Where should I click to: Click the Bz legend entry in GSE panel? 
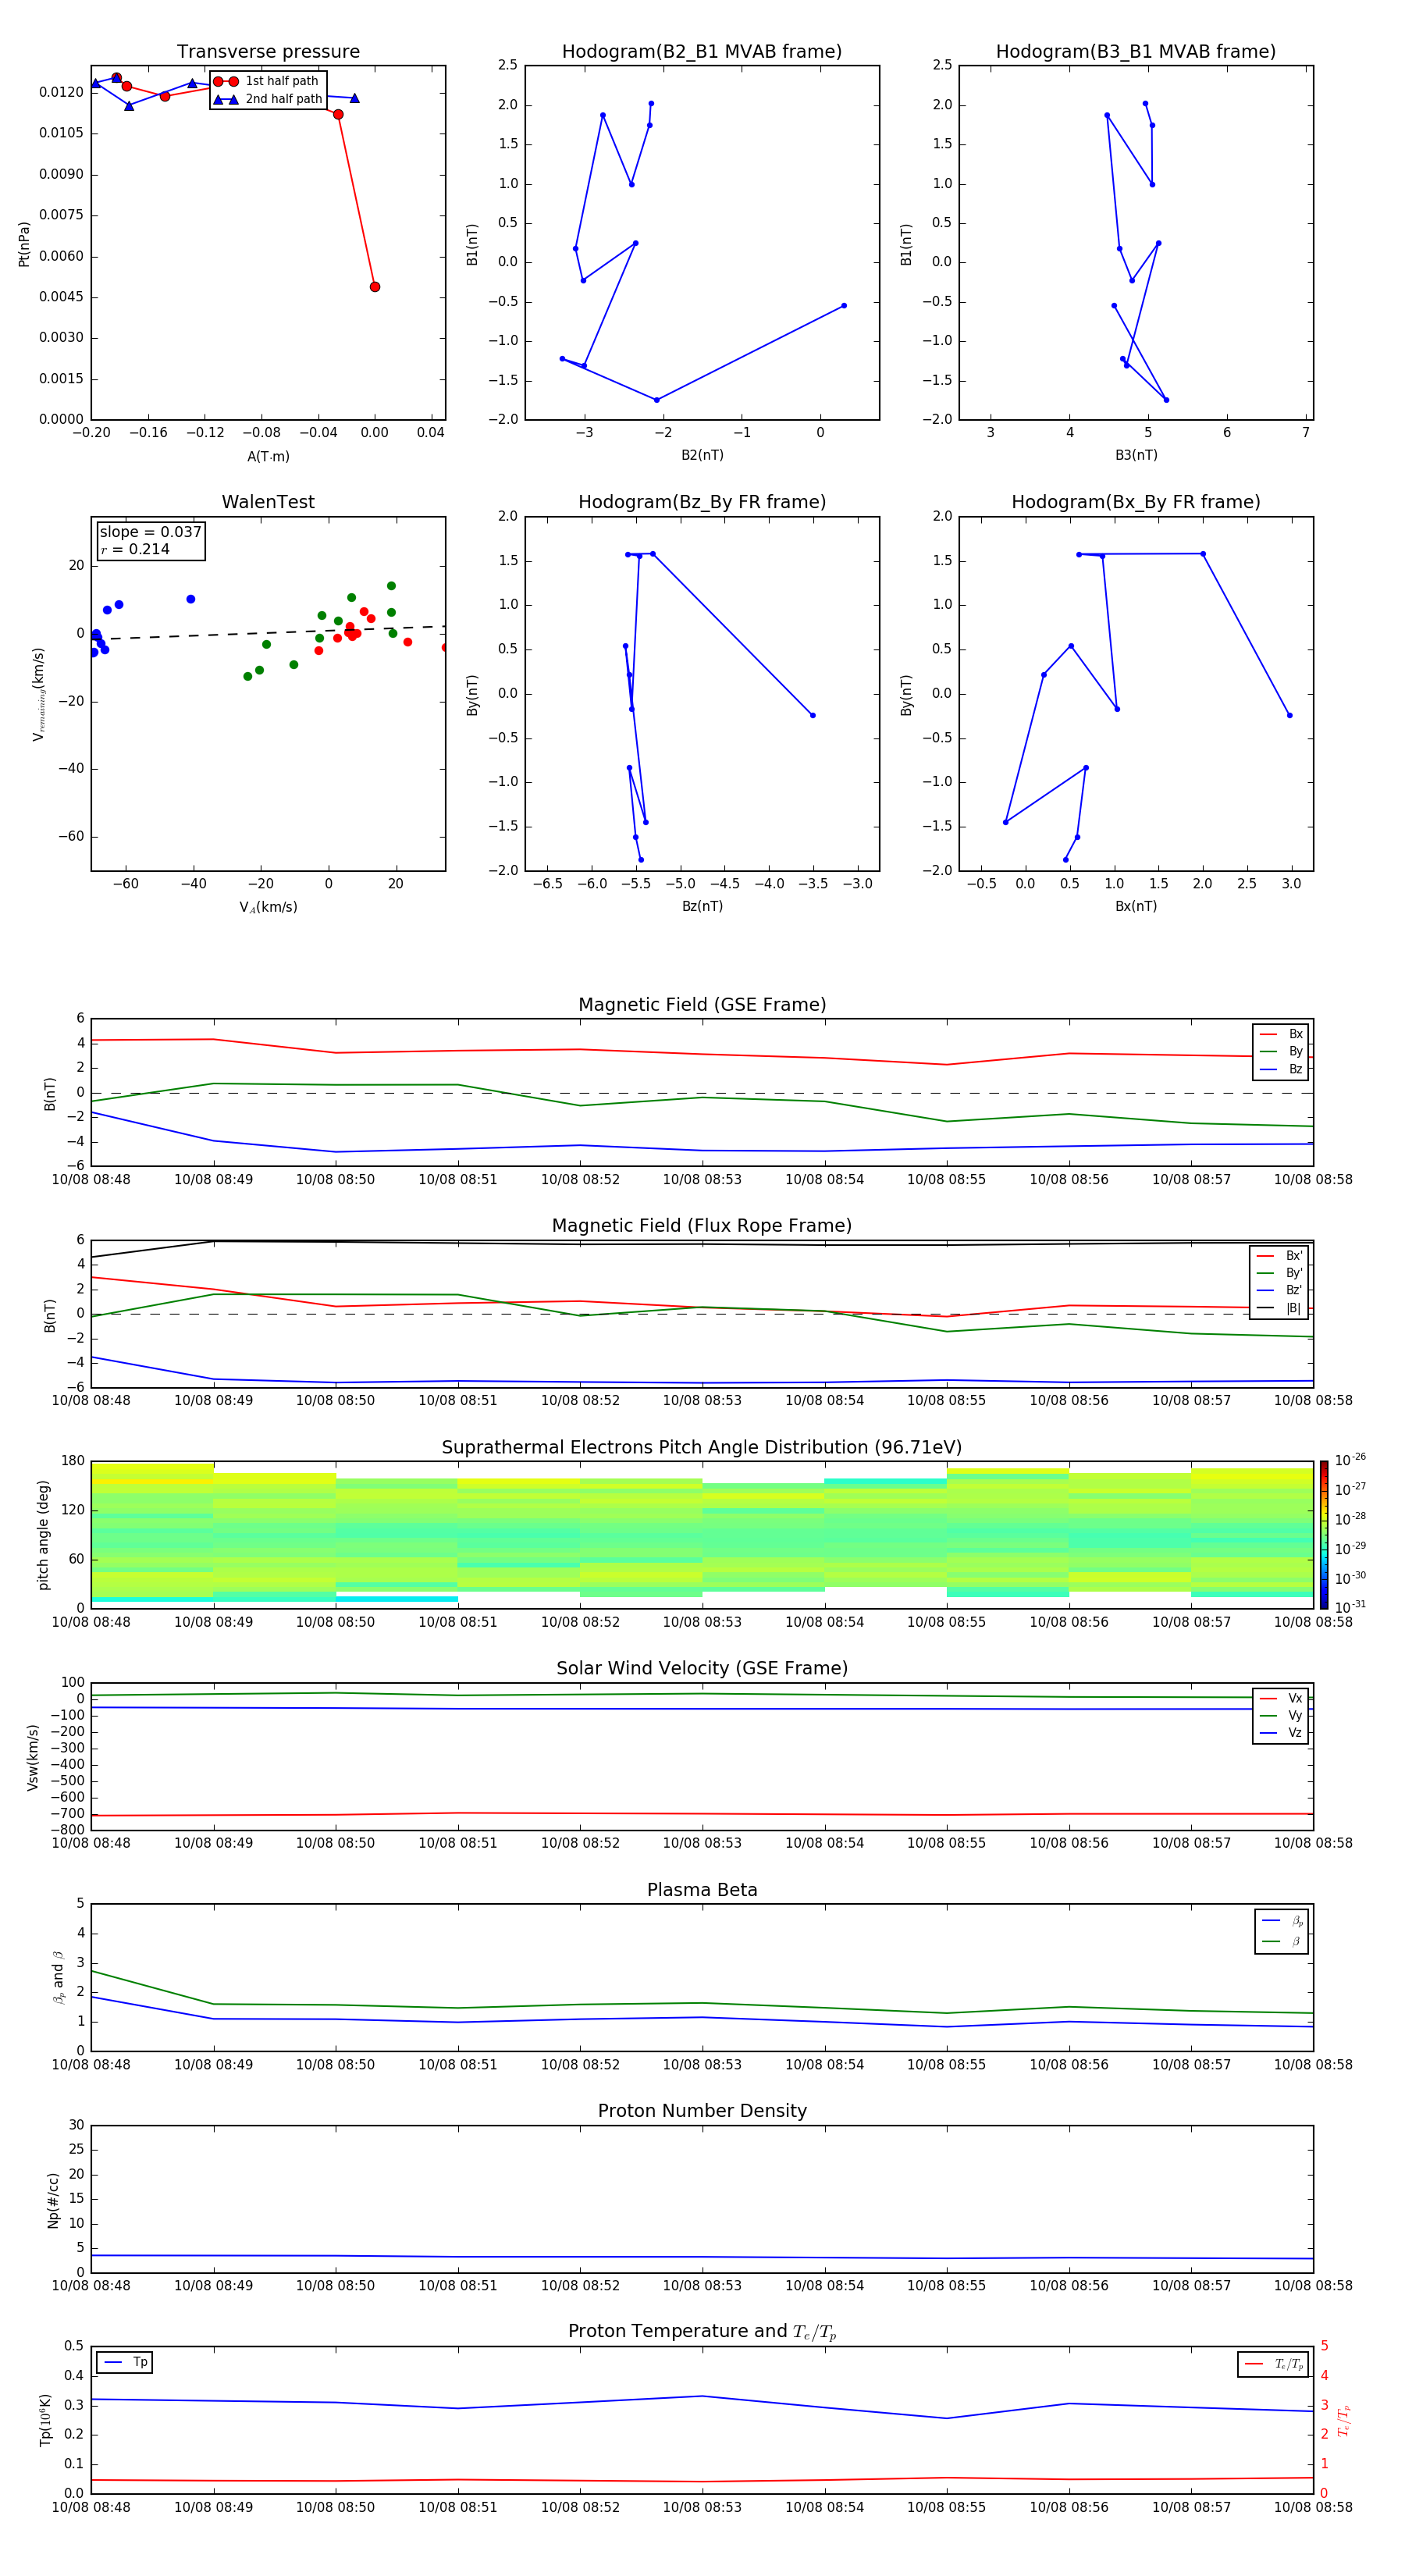[1281, 1069]
